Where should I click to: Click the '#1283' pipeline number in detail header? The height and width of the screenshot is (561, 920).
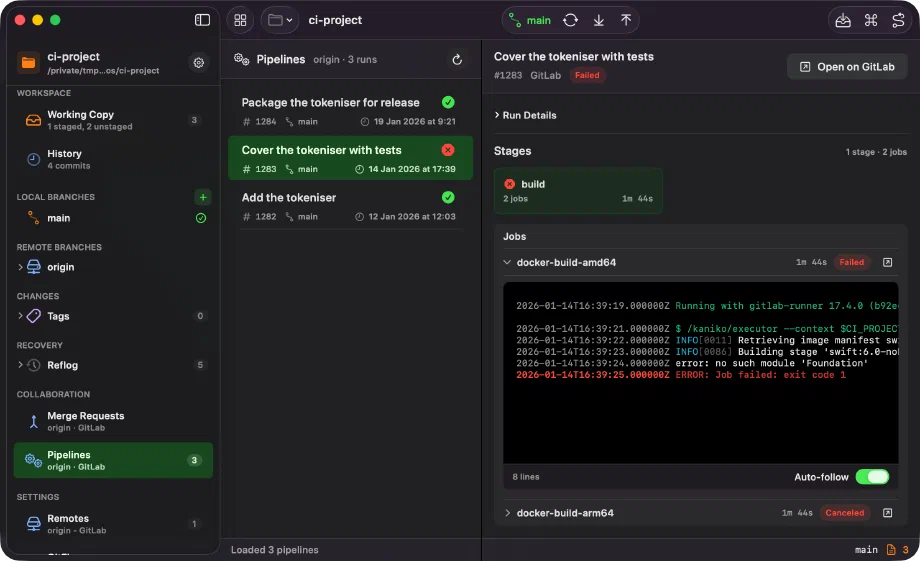[508, 75]
